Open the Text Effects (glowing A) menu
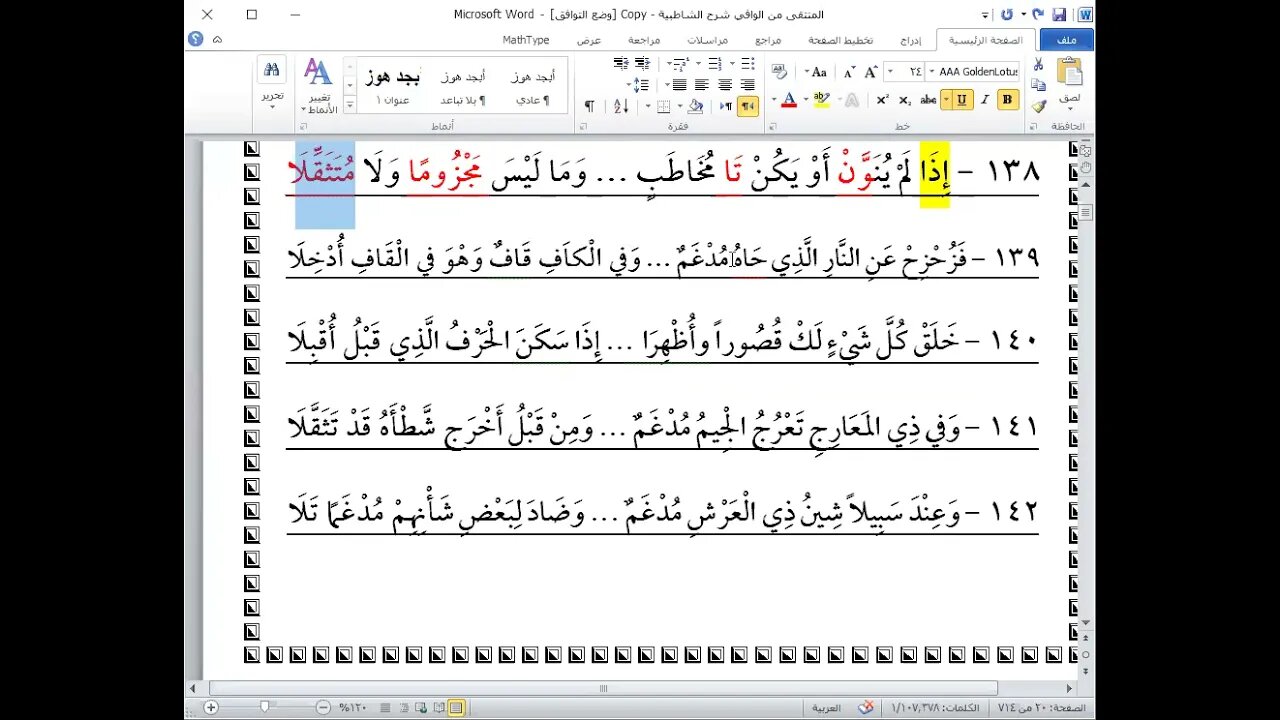 click(x=851, y=99)
